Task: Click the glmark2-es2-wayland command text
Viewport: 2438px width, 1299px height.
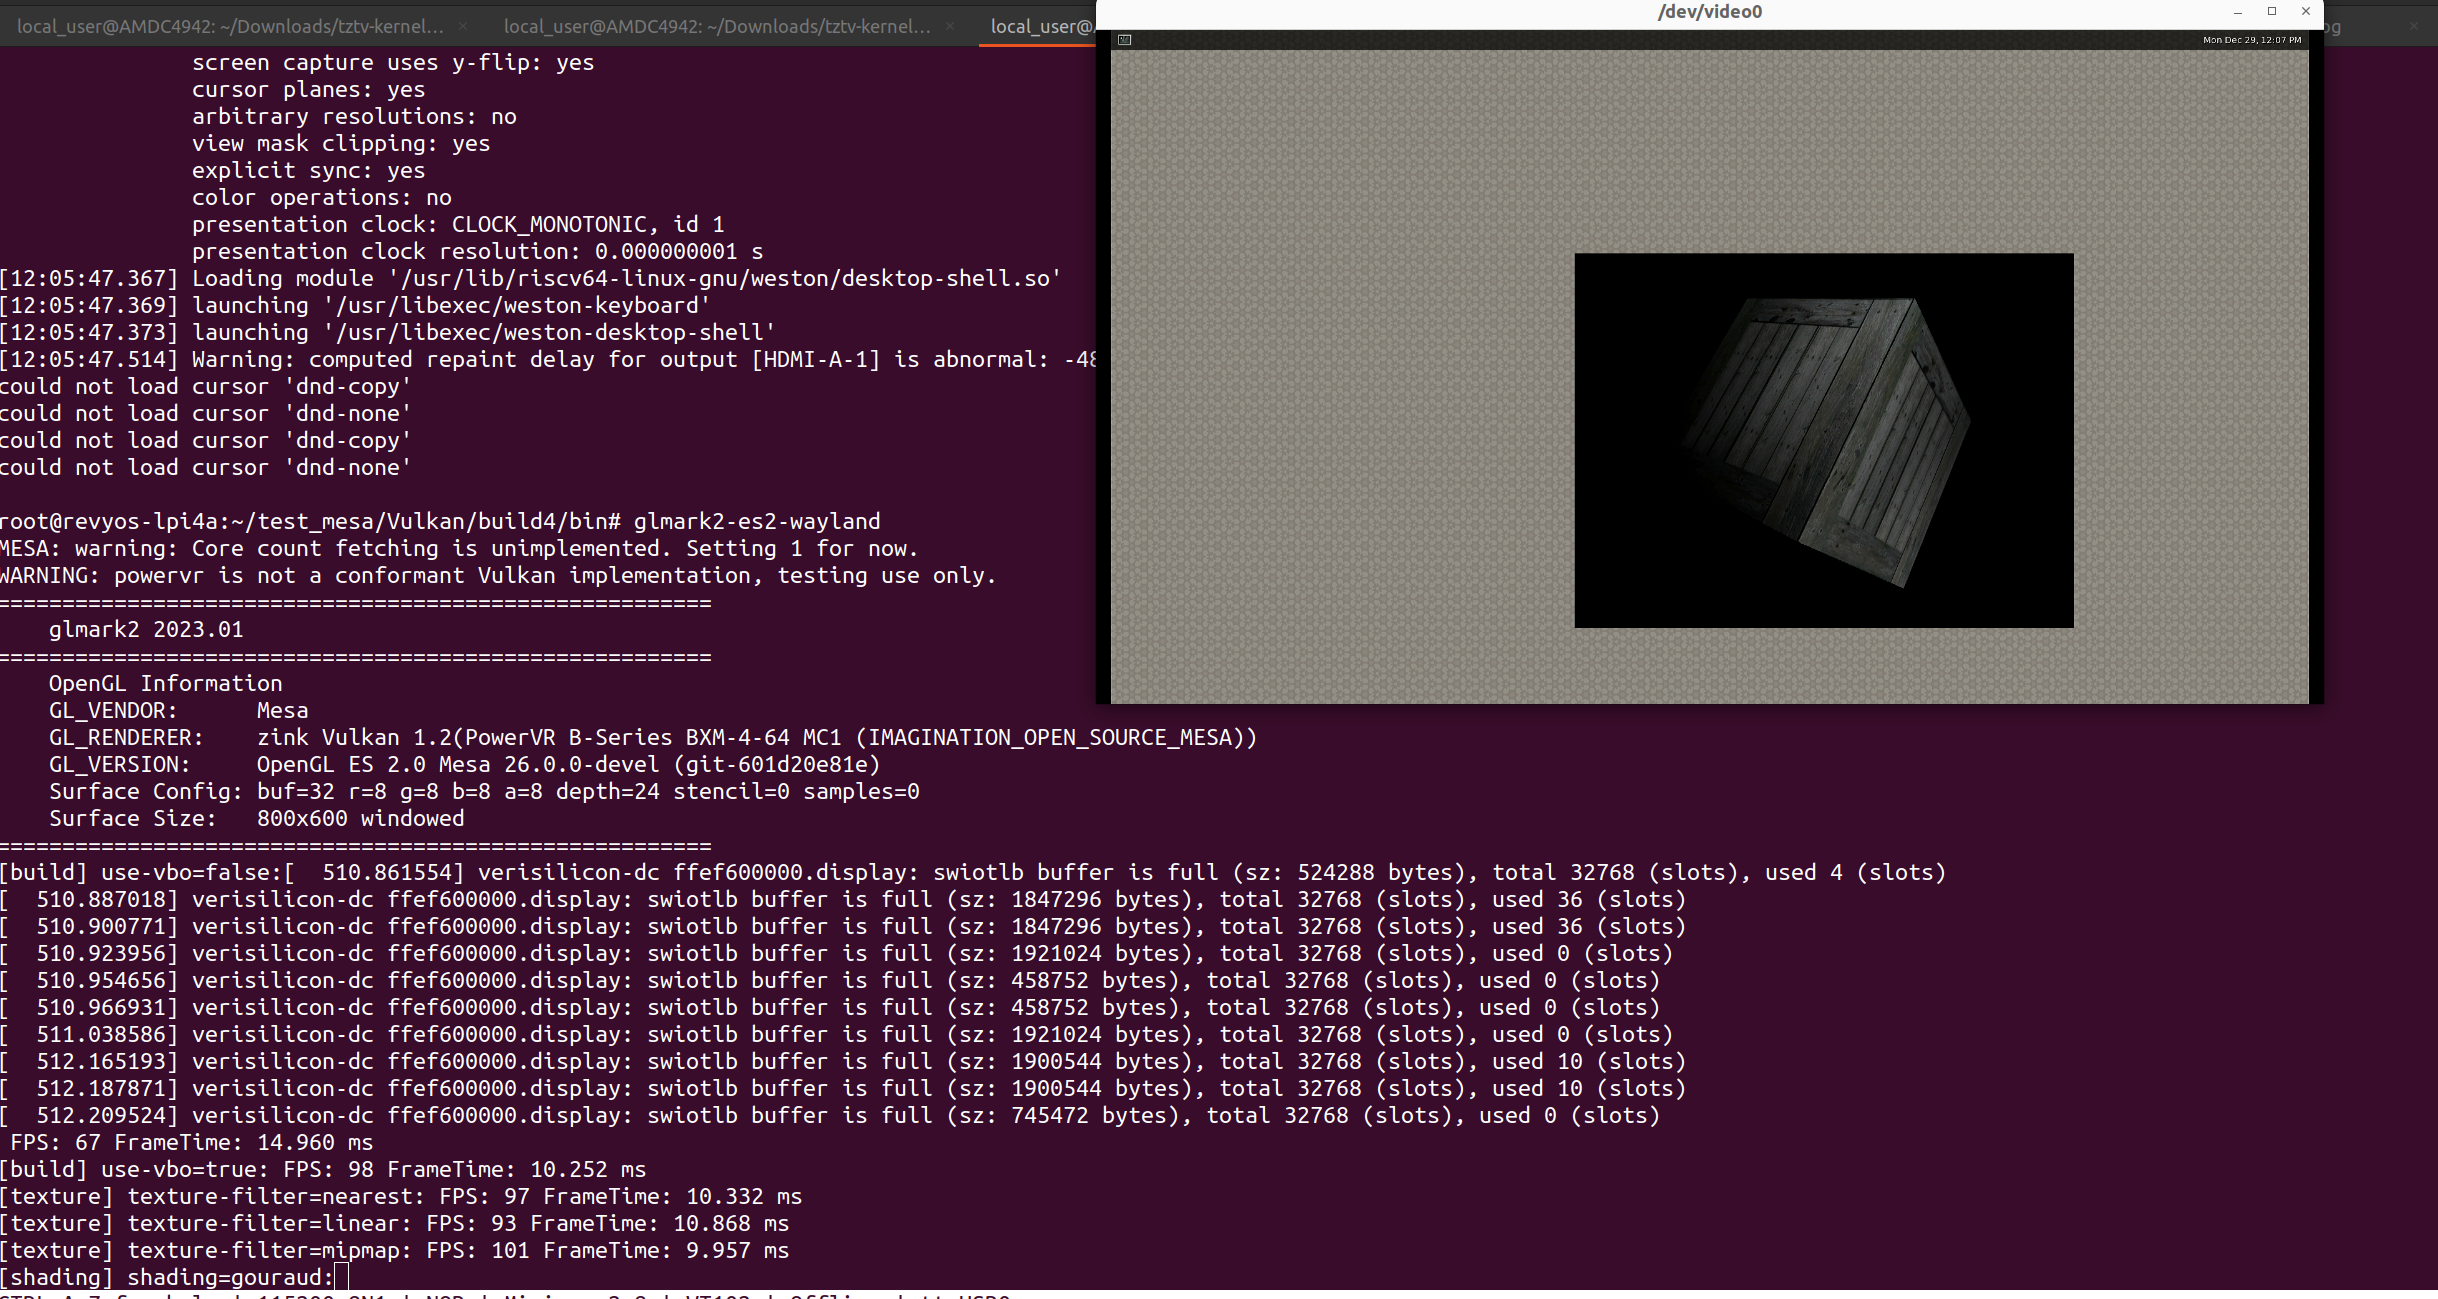Action: (x=756, y=521)
